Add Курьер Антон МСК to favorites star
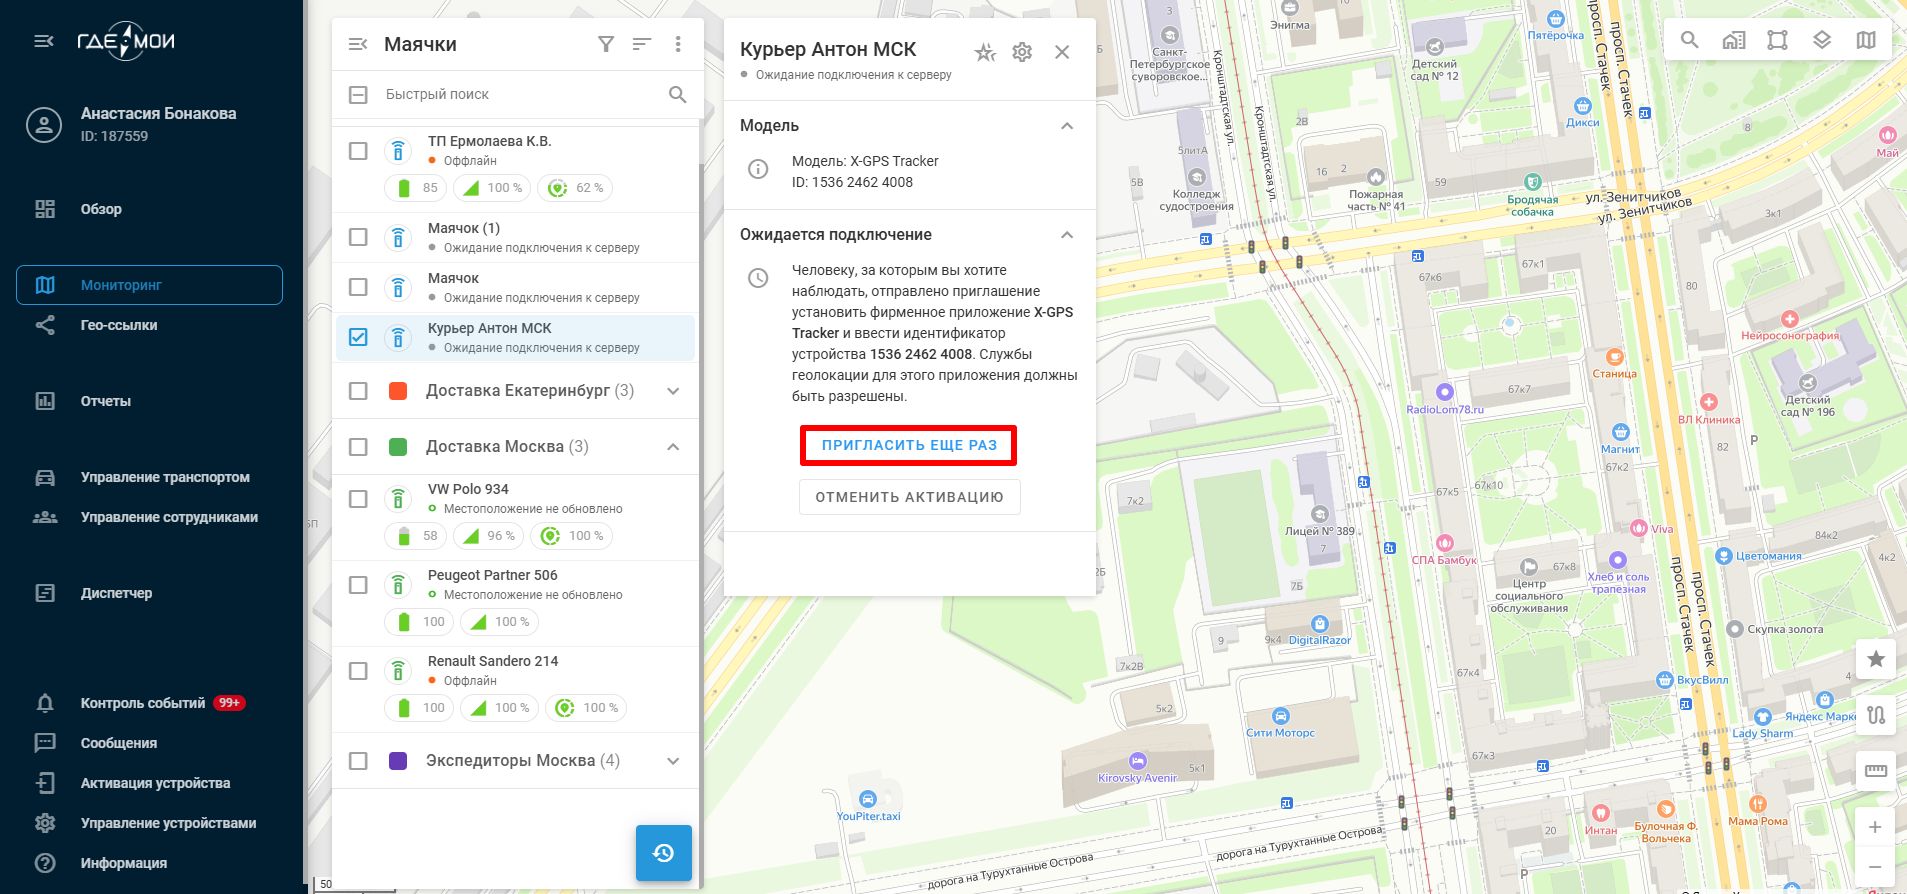Screen dimensions: 1907x894 click(x=985, y=52)
